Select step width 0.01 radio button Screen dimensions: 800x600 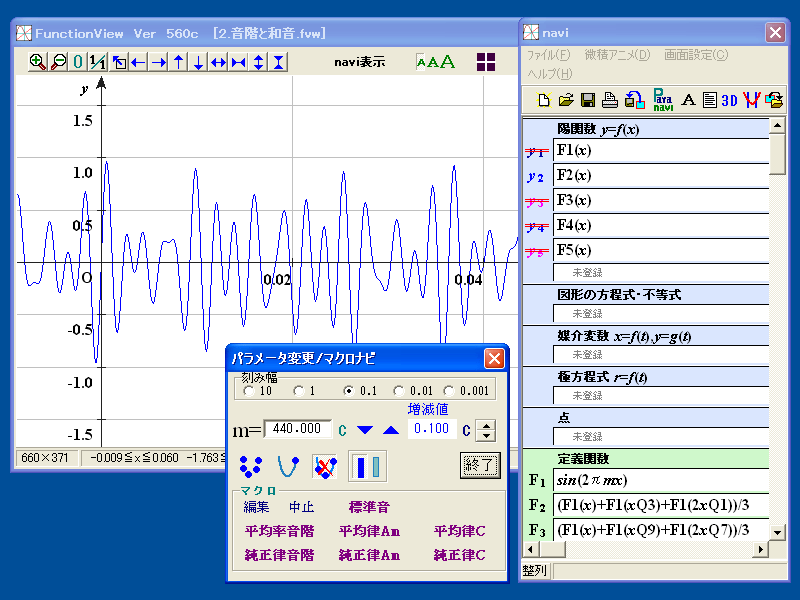398,391
